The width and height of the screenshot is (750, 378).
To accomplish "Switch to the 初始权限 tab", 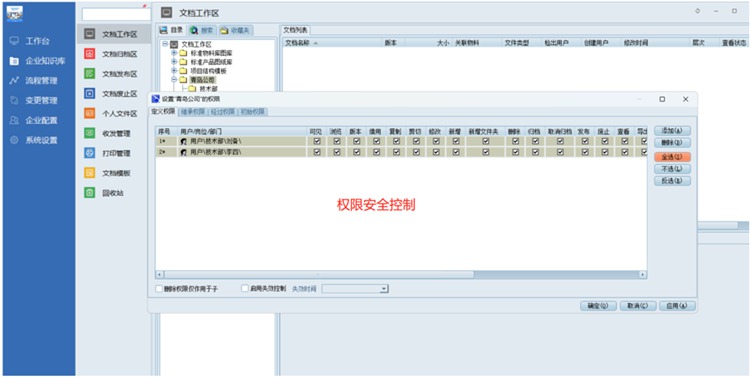I will [x=253, y=112].
